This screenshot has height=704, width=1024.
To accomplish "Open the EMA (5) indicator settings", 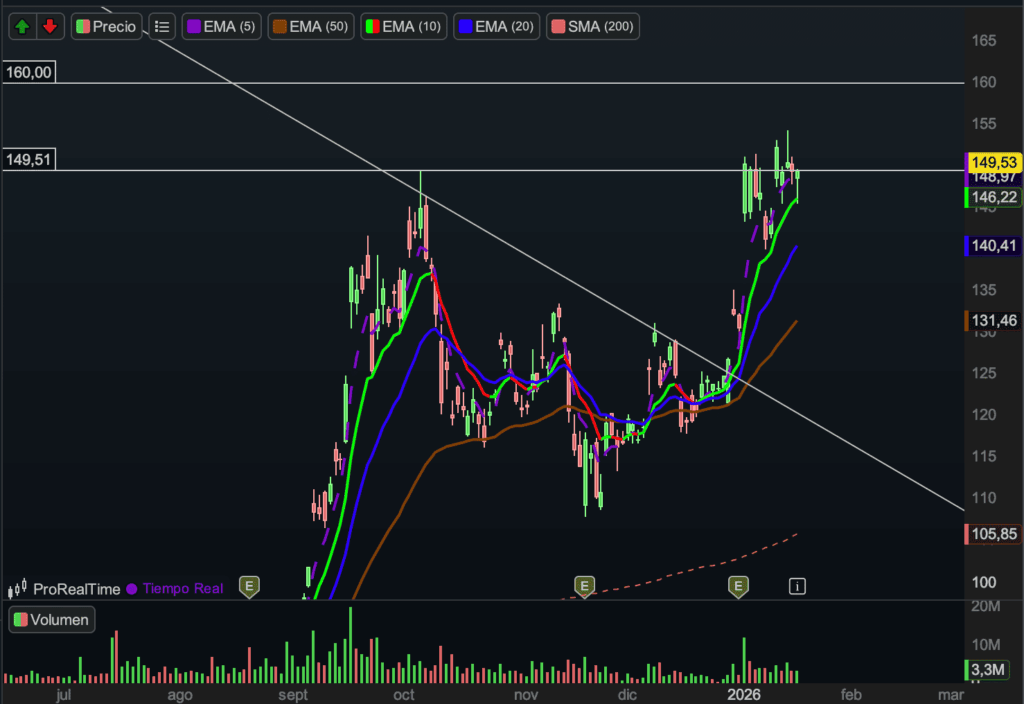I will point(221,27).
